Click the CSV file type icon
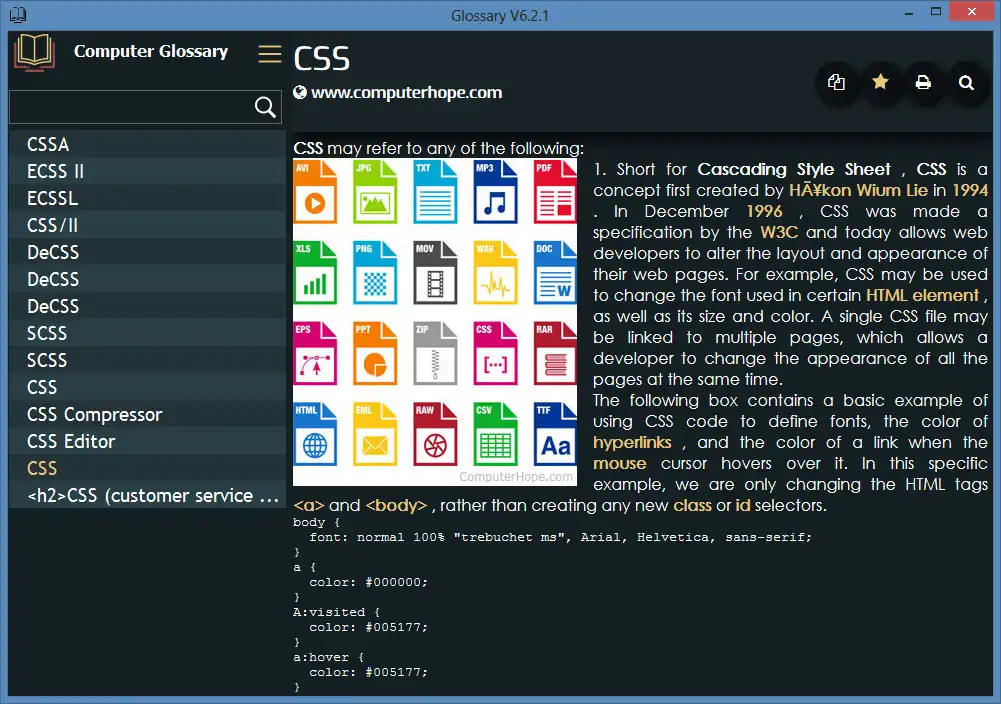This screenshot has width=1001, height=704. [495, 434]
